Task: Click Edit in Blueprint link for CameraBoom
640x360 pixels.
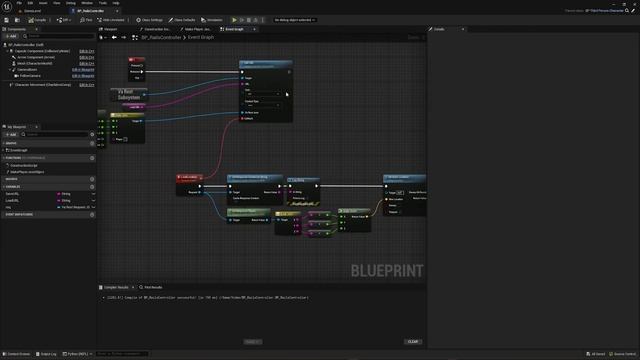Action: [83, 70]
